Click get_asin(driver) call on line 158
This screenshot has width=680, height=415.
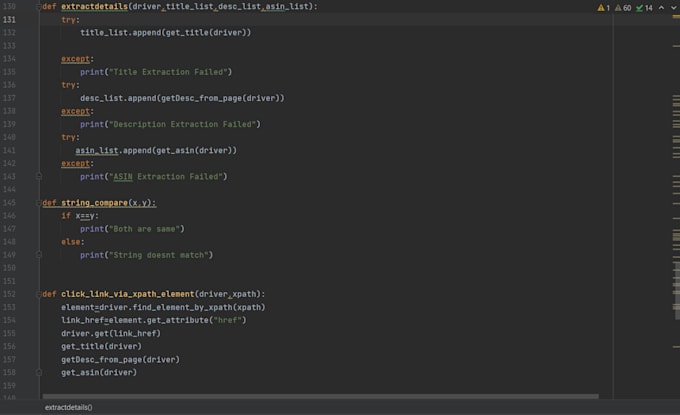(x=99, y=373)
